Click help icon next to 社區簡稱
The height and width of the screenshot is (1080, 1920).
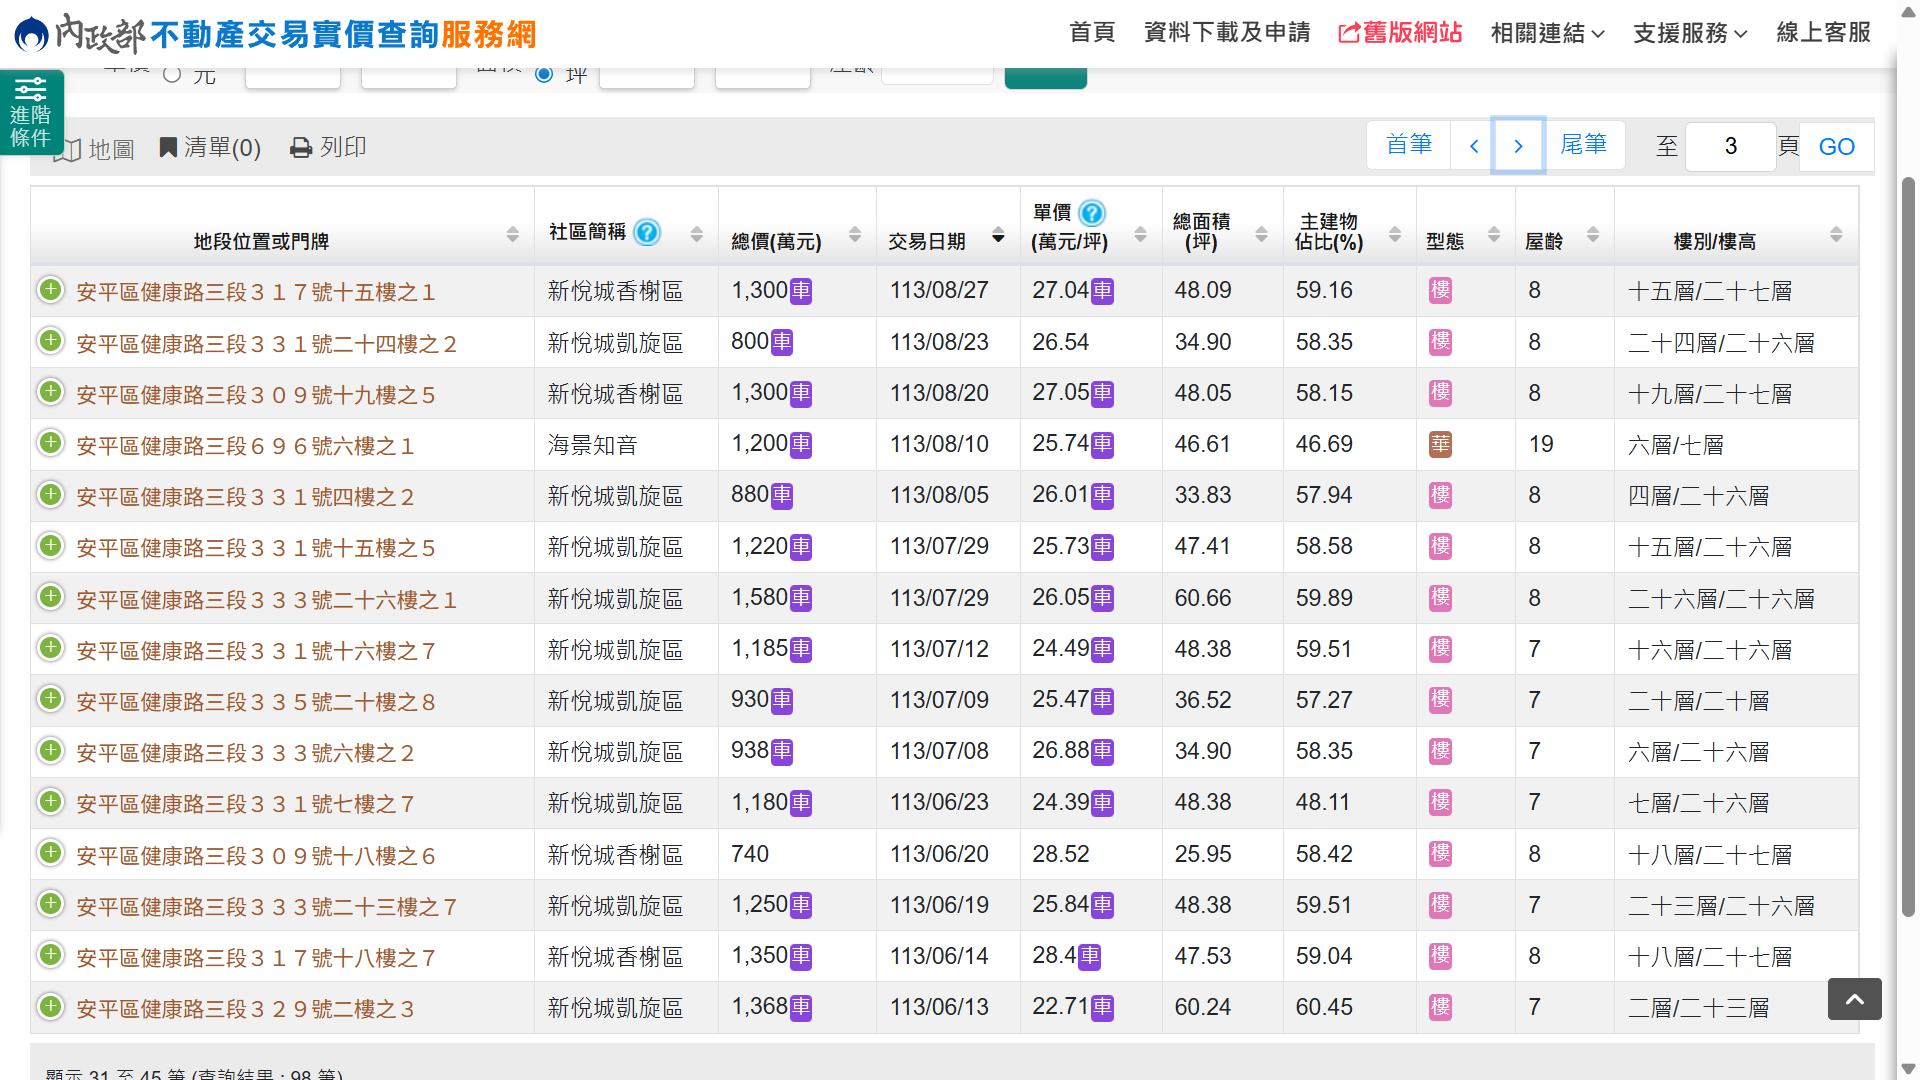pos(648,232)
